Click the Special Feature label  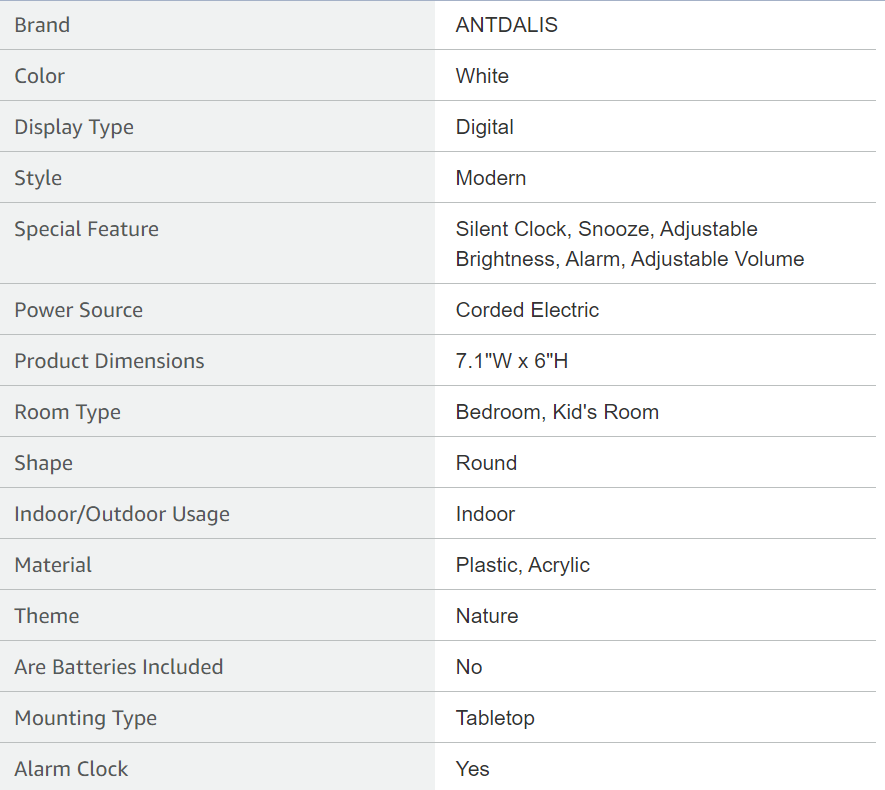pos(86,229)
